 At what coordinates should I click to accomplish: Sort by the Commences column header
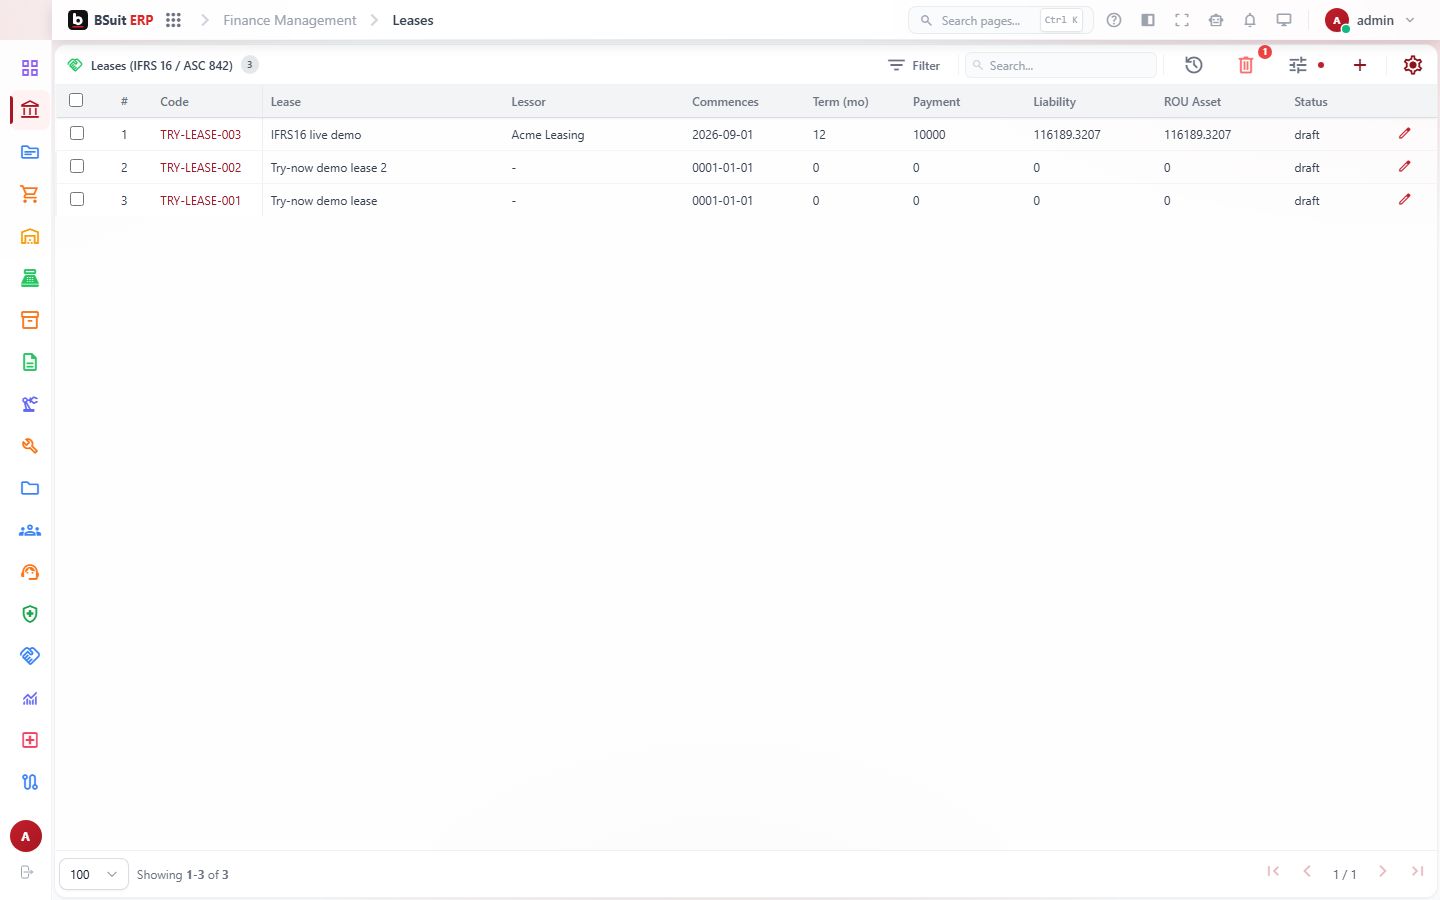pos(725,102)
